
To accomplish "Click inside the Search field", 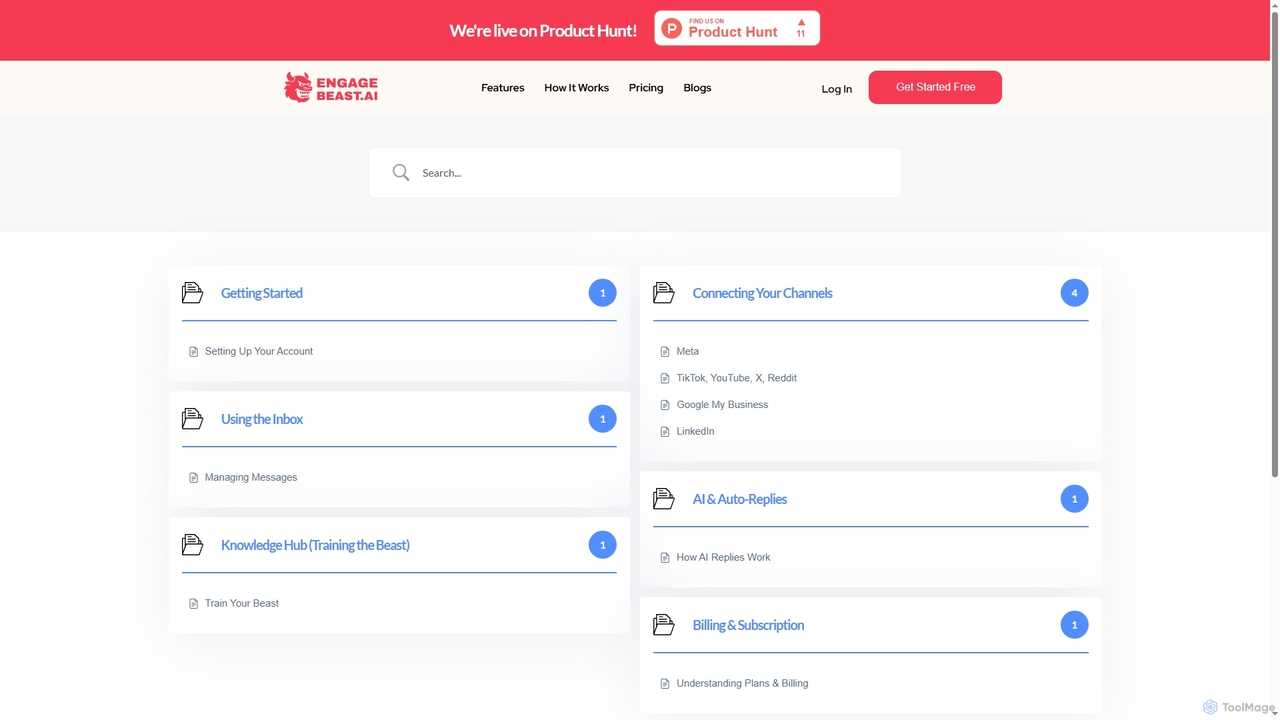I will click(635, 173).
